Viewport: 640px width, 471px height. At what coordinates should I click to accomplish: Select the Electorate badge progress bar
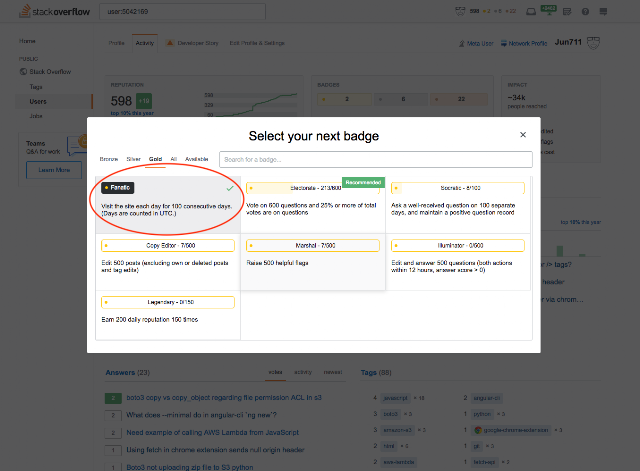313,188
